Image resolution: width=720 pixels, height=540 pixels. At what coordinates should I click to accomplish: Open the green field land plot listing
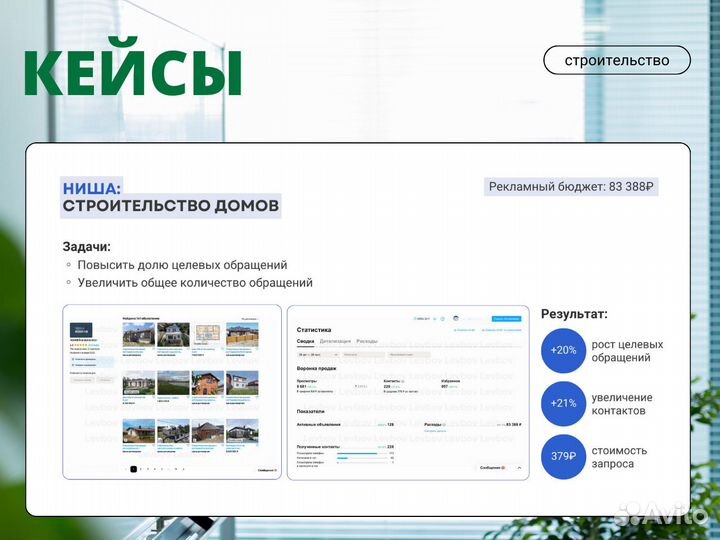(x=173, y=383)
